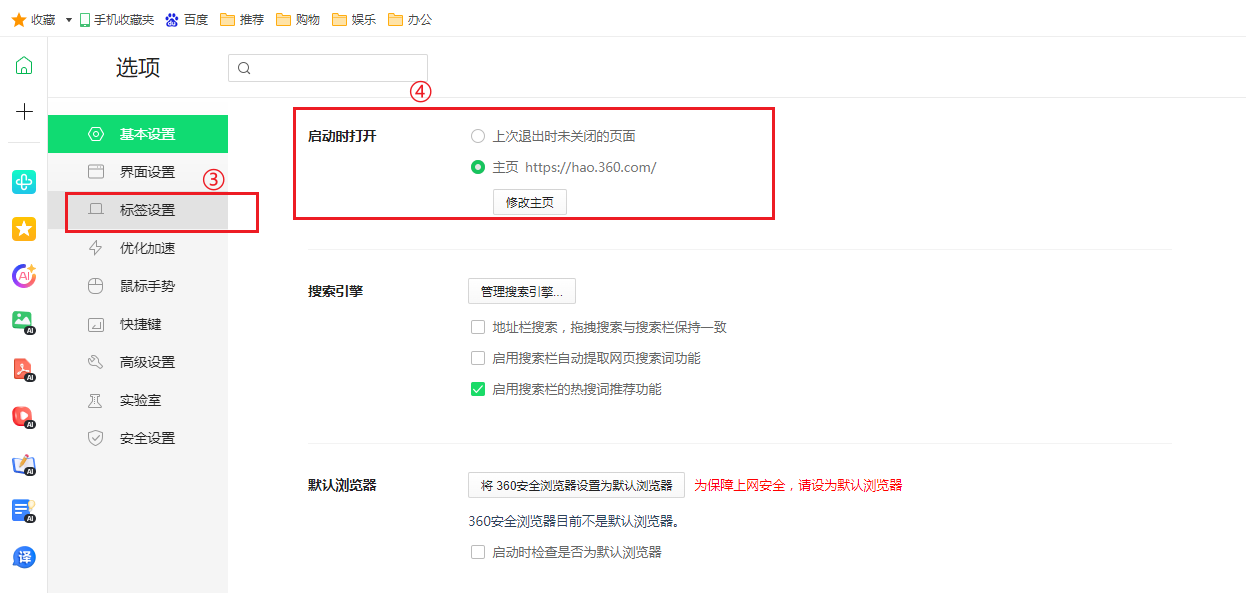Open the 娱乐 bookmark folder
The width and height of the screenshot is (1246, 593).
[353, 19]
